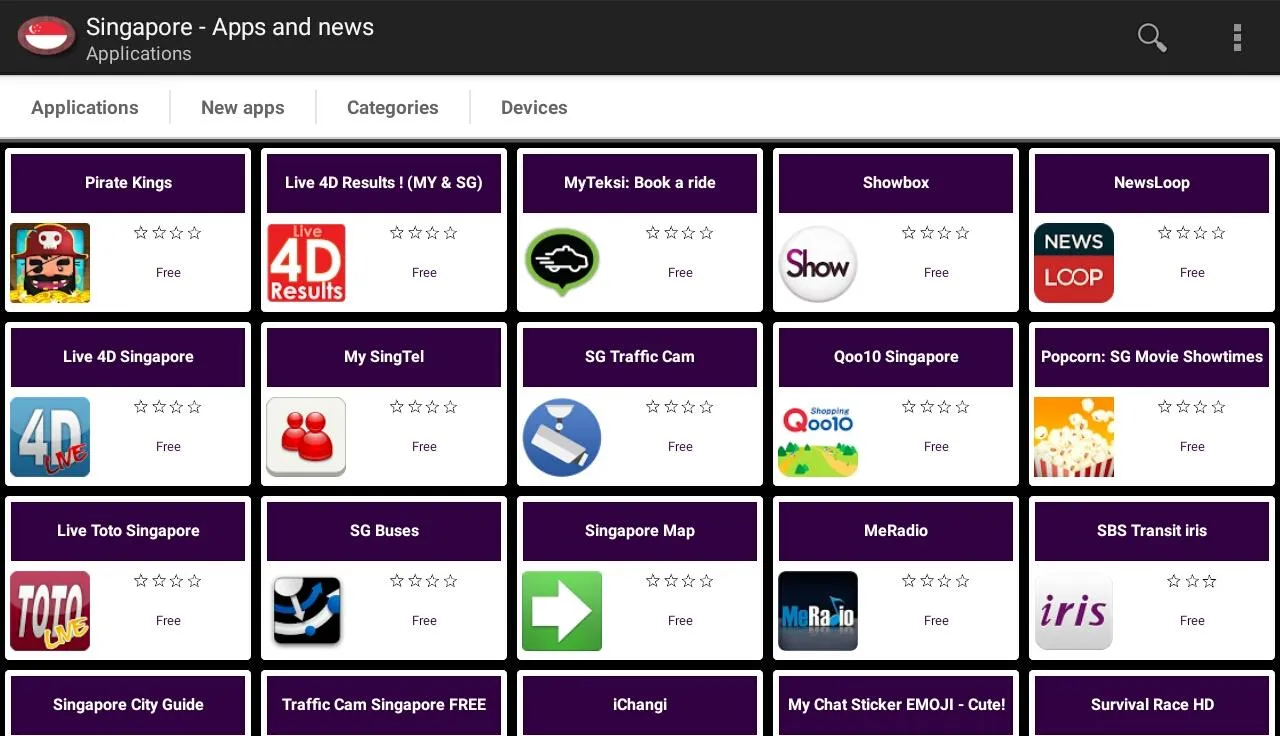
Task: Open the search magnifier icon
Action: [x=1152, y=38]
